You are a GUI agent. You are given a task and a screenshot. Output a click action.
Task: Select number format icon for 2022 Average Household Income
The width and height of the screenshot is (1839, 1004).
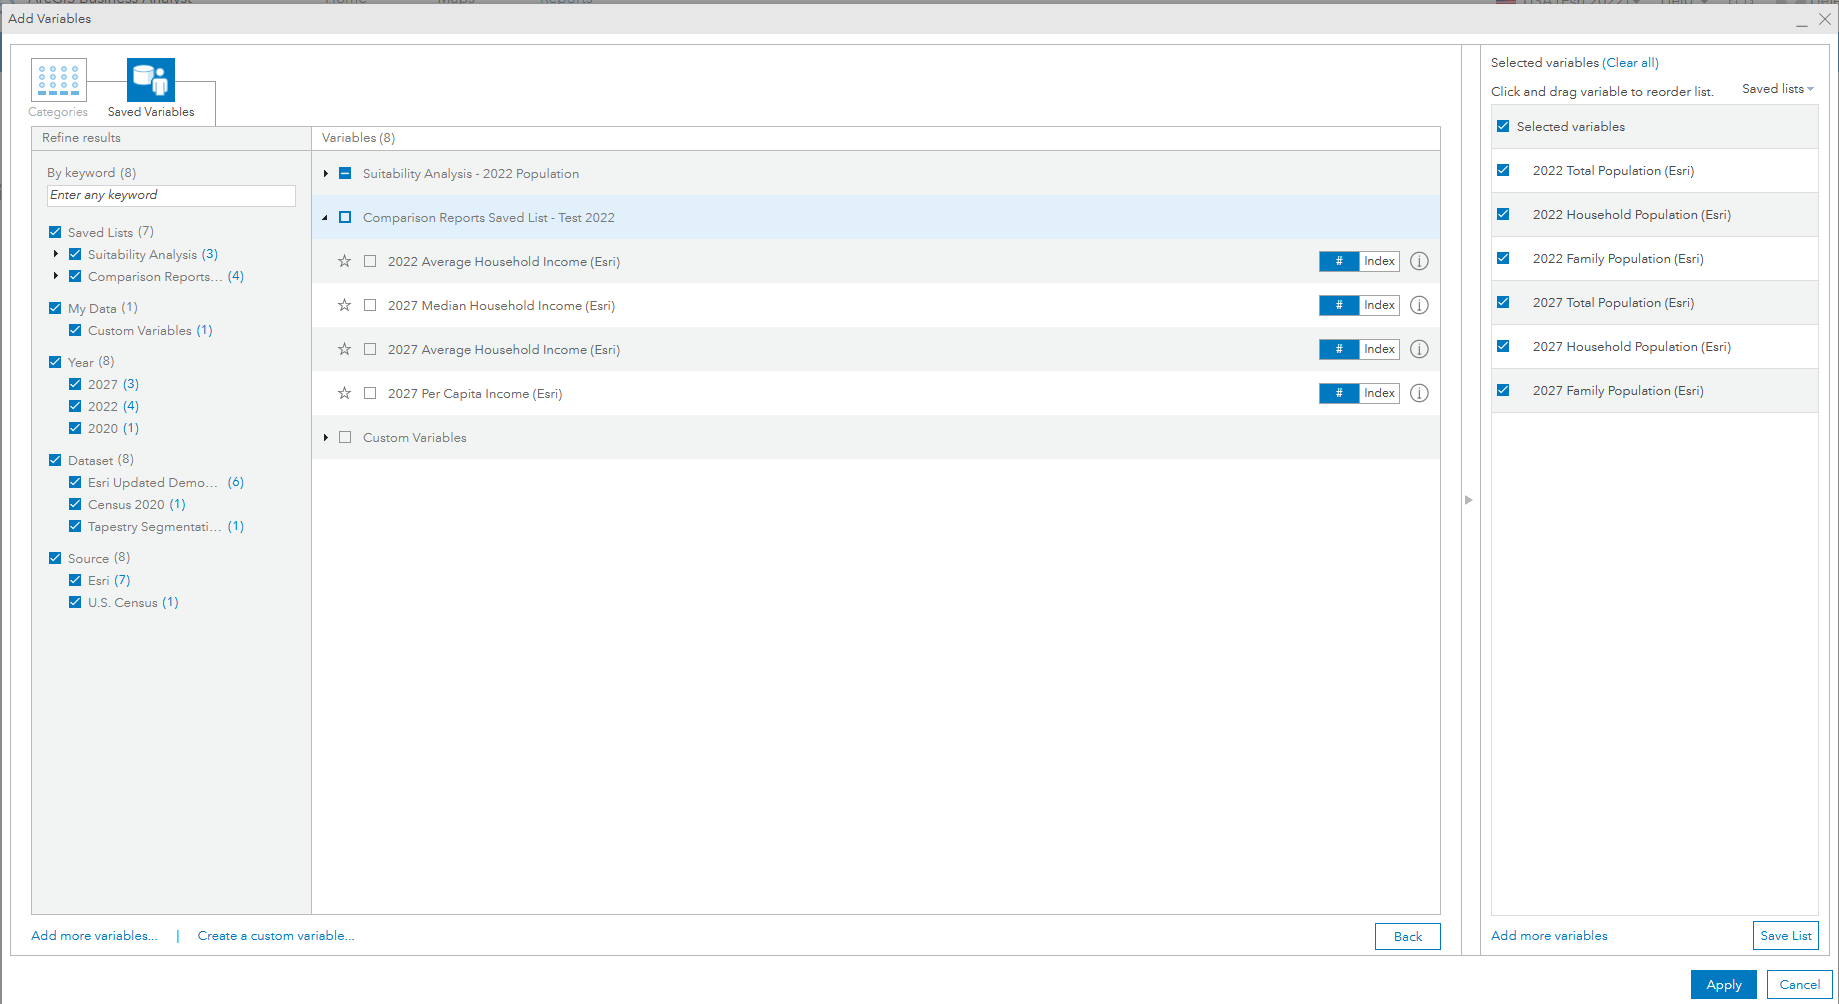click(1338, 261)
